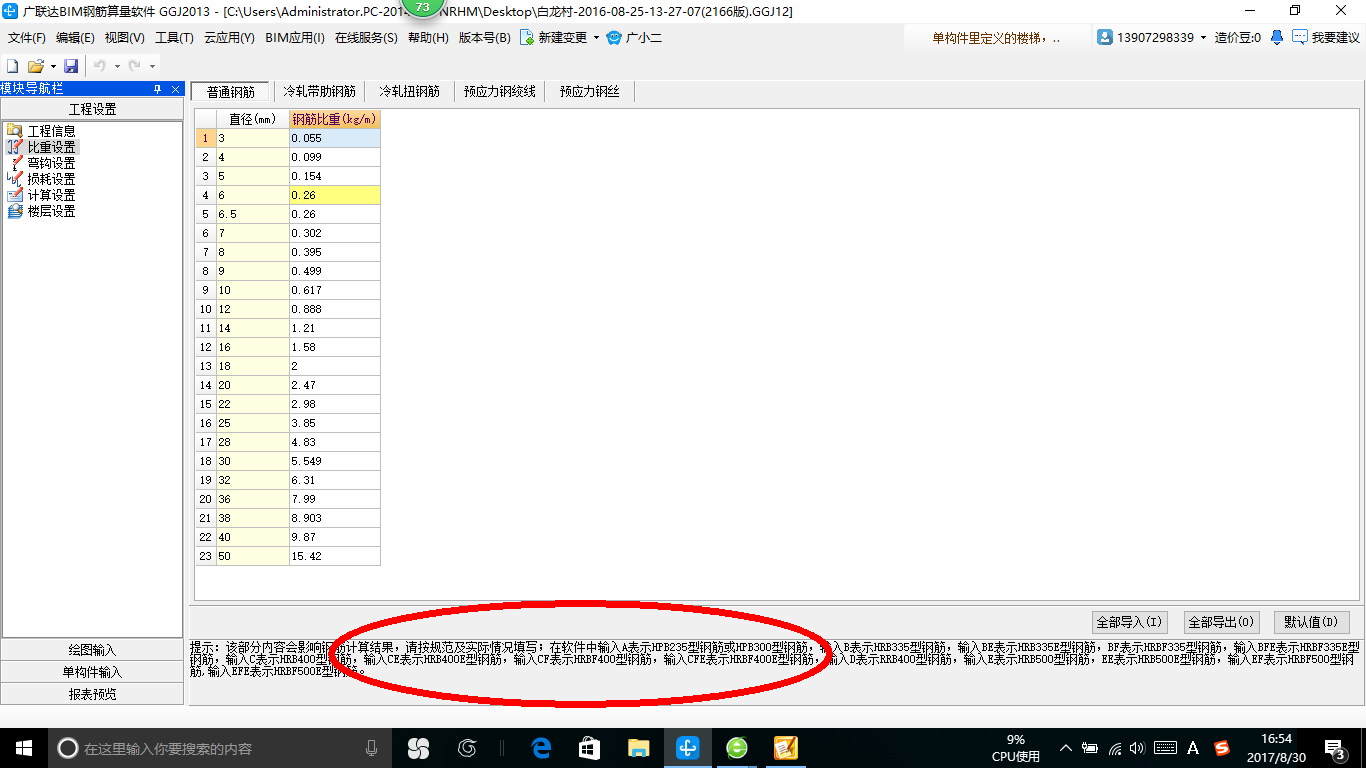Select row number 13 header
Image resolution: width=1366 pixels, height=768 pixels.
(x=205, y=366)
